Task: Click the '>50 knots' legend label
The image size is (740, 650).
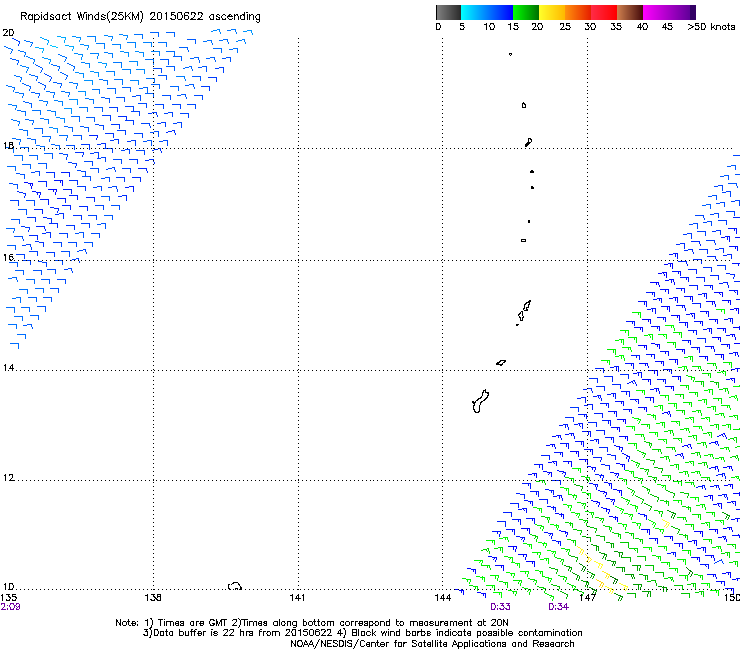Action: coord(711,27)
